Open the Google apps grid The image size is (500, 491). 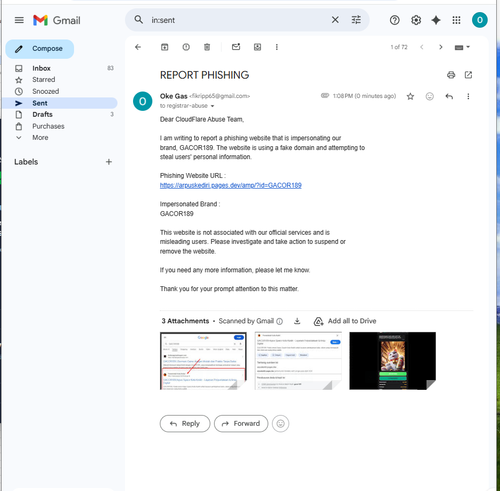click(x=456, y=20)
